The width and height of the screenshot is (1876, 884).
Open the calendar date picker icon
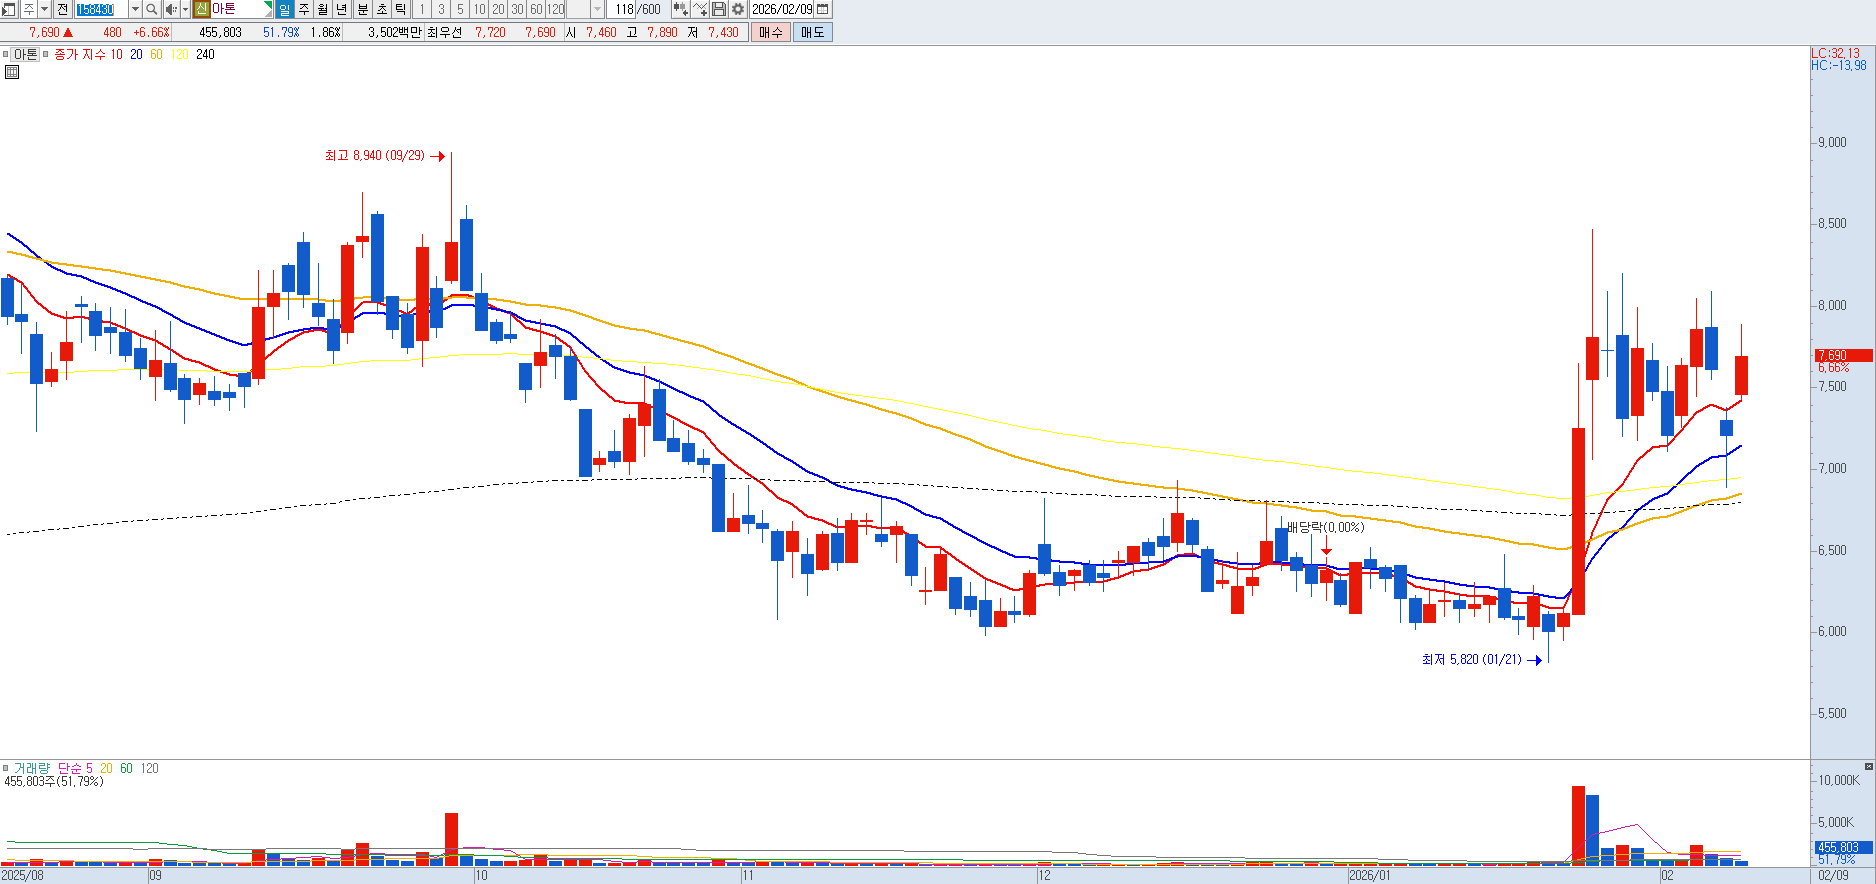(x=823, y=9)
